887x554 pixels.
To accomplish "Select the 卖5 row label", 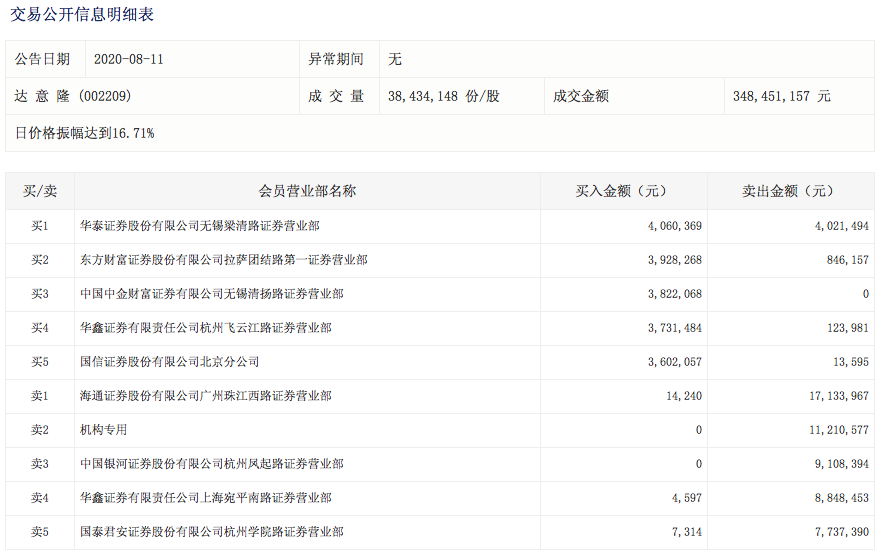I will coord(40,532).
